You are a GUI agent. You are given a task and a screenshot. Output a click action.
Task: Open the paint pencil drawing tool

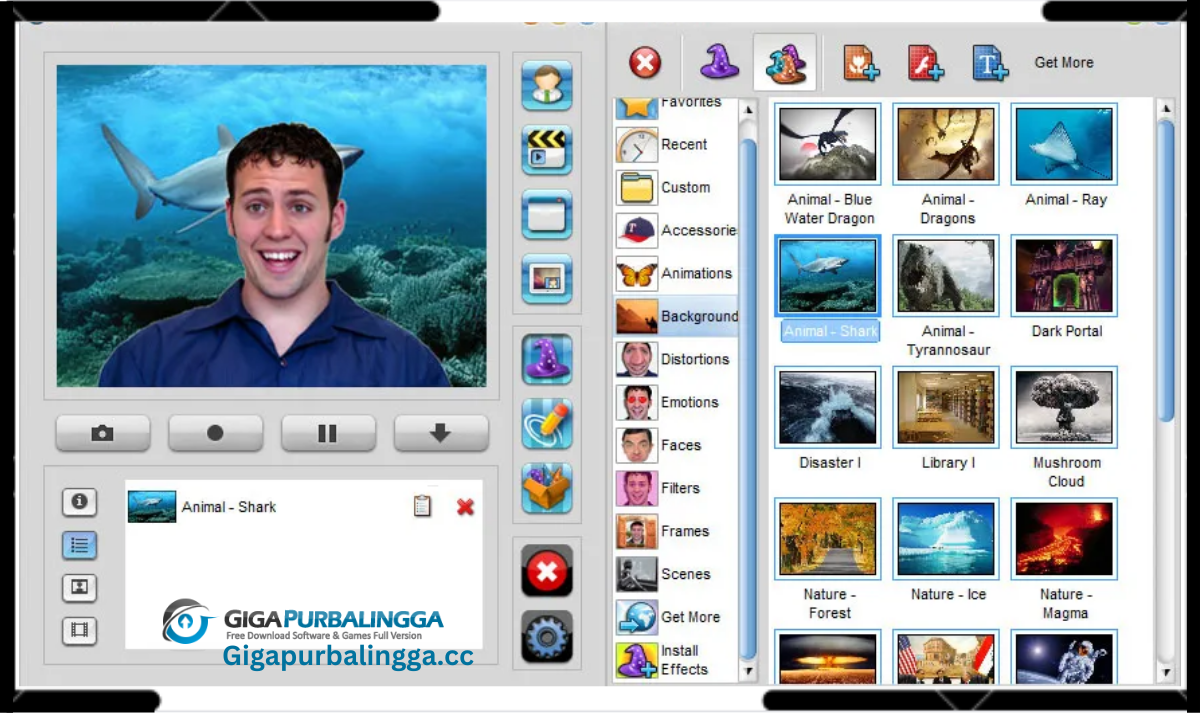tap(547, 423)
